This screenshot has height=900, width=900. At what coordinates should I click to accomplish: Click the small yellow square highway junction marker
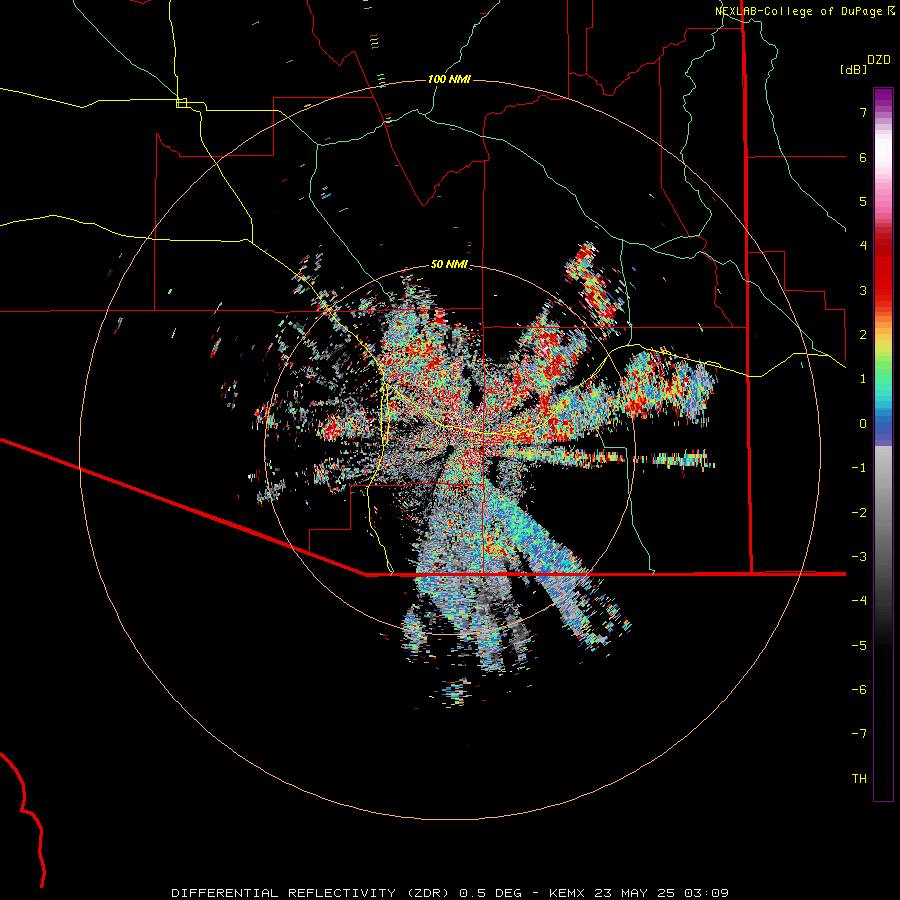tap(181, 103)
